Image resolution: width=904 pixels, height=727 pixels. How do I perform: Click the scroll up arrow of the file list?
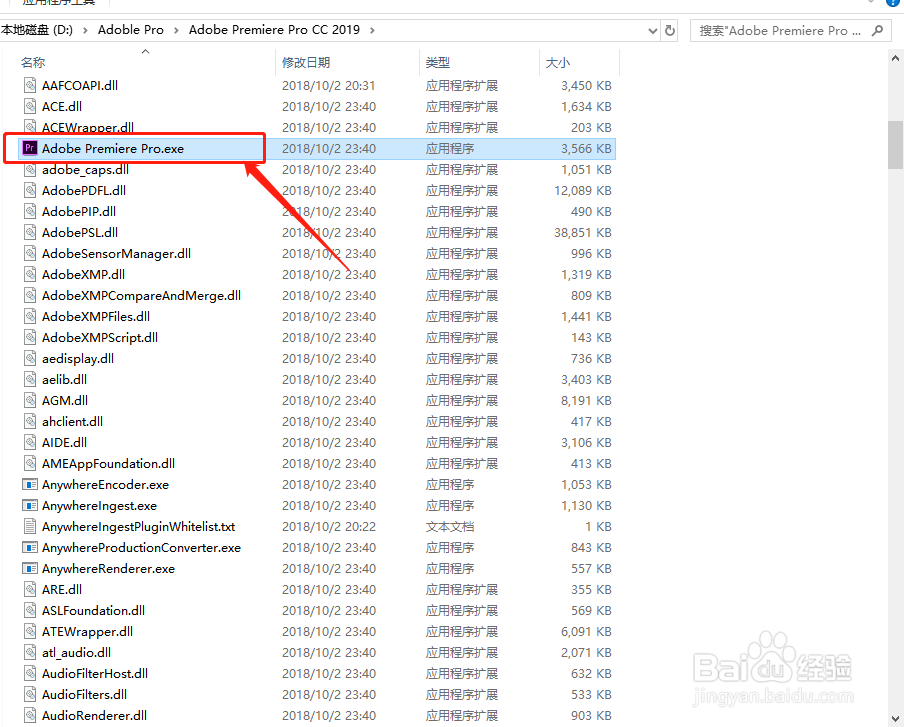(x=895, y=58)
